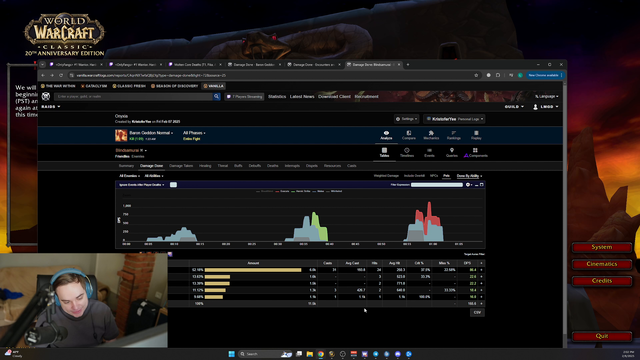Switch to the Summary tab
This screenshot has width=640, height=360.
(126, 166)
